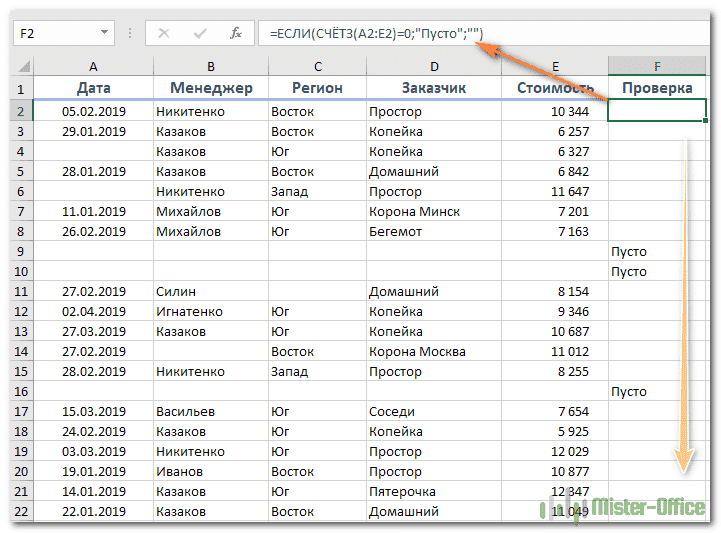Click the Проверка header cell
The height and width of the screenshot is (533, 721).
point(657,88)
